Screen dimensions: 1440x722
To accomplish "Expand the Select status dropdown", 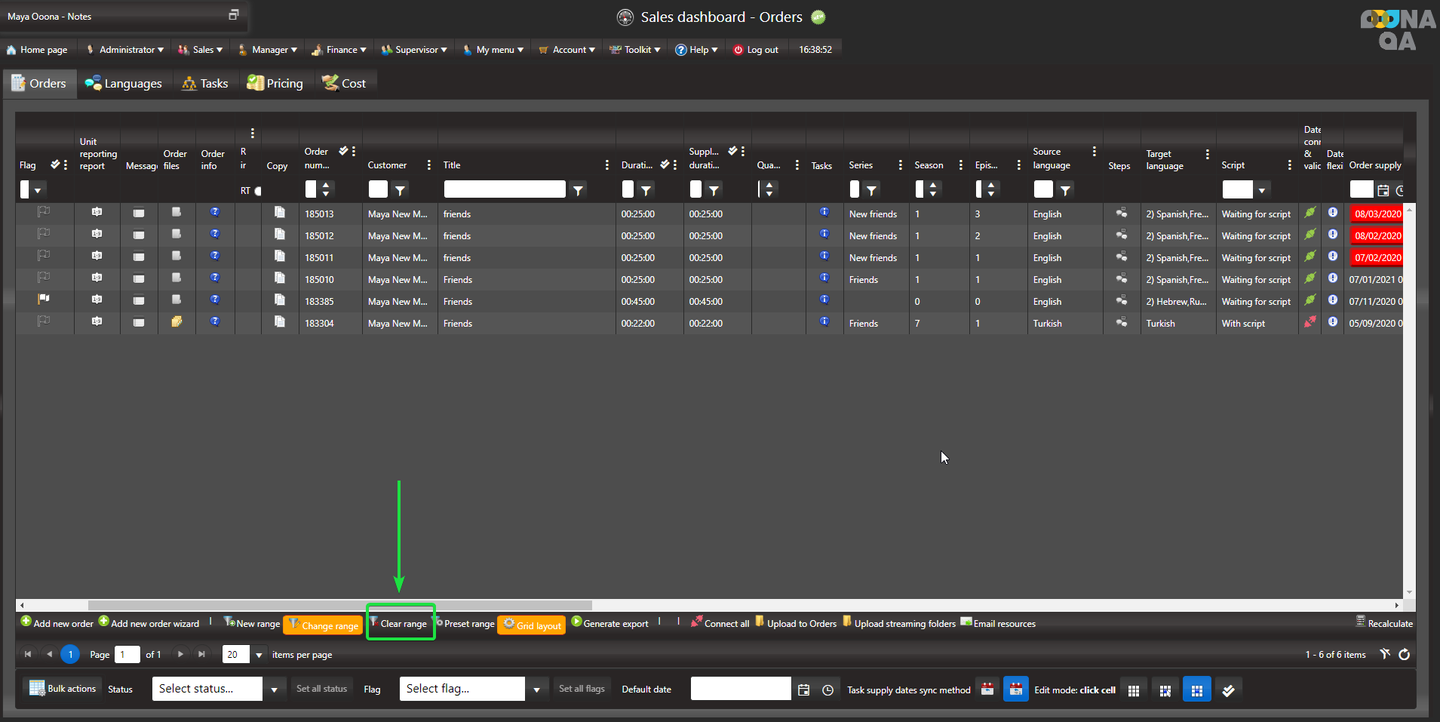I will tap(275, 689).
